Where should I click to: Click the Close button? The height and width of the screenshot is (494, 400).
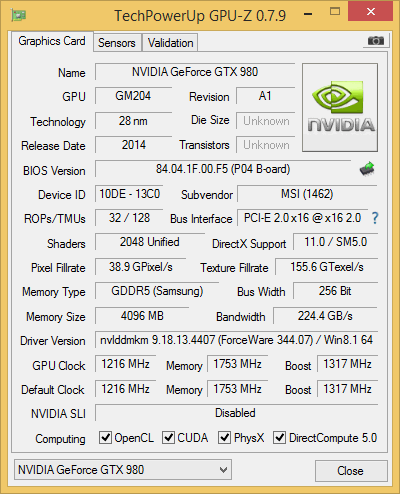(x=351, y=471)
